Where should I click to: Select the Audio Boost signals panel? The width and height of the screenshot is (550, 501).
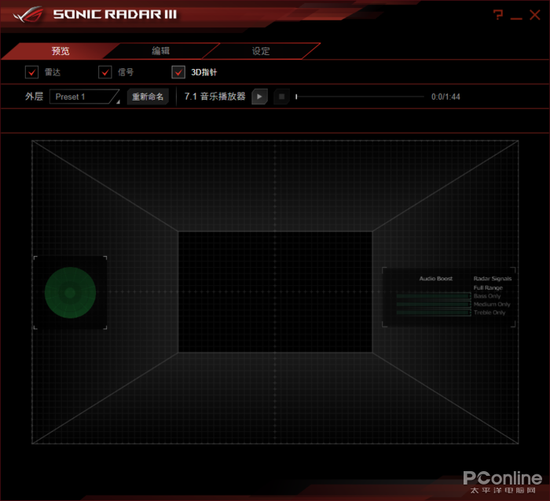(x=449, y=297)
